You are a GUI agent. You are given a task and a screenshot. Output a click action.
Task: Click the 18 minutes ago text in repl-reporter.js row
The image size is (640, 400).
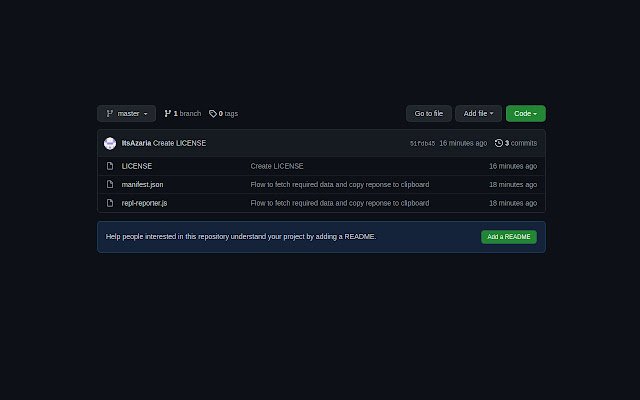coord(513,203)
